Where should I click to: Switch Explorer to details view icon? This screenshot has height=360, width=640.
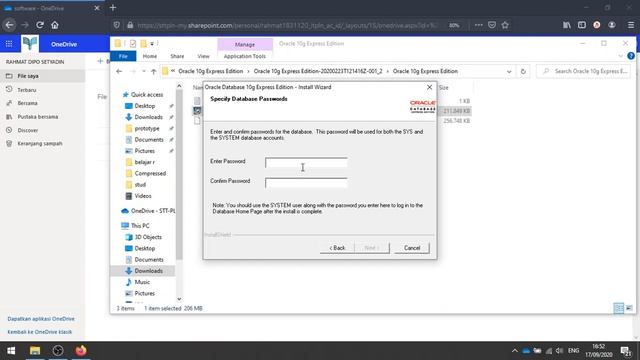619,308
